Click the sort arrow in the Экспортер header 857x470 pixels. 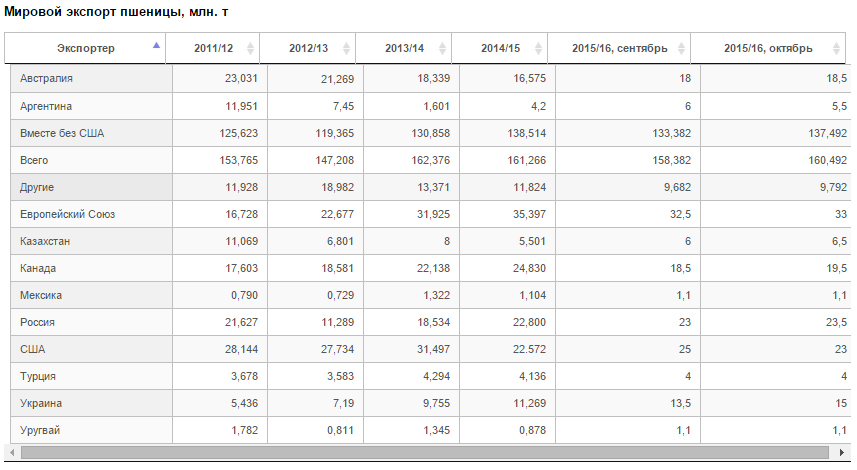point(156,46)
